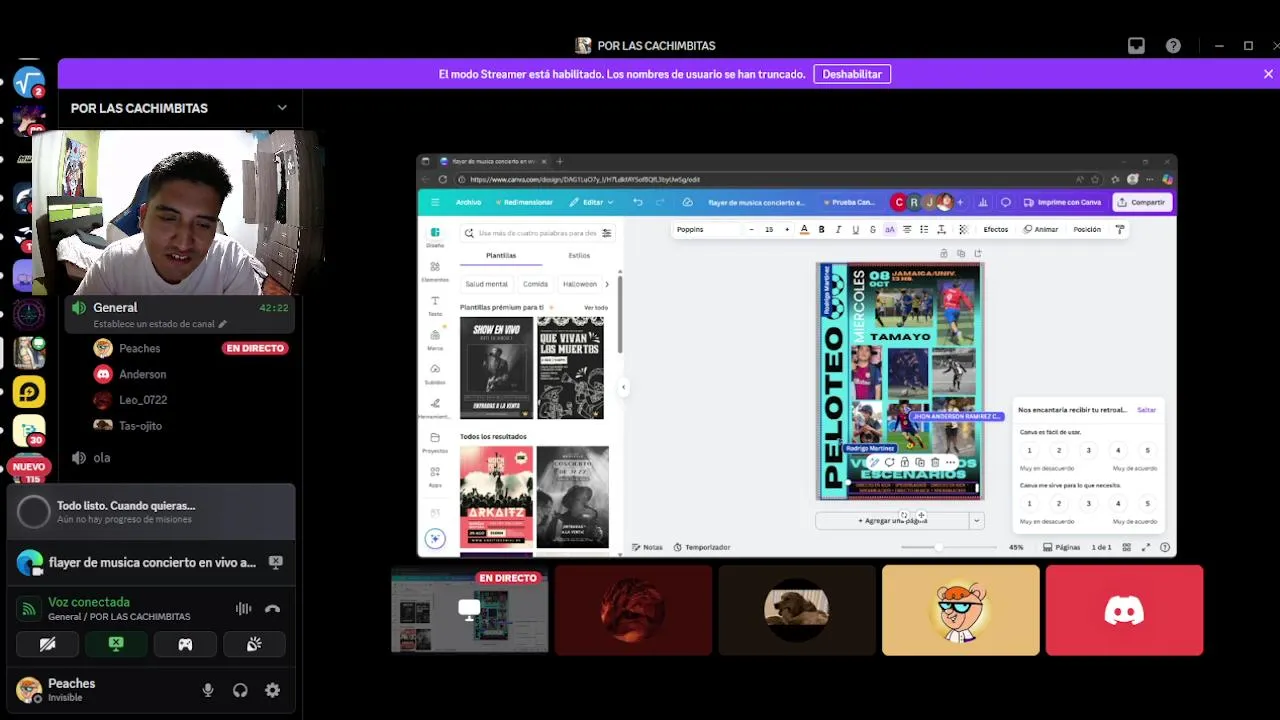Open the Poppins font family selector
The image size is (1280, 720).
pyautogui.click(x=707, y=229)
